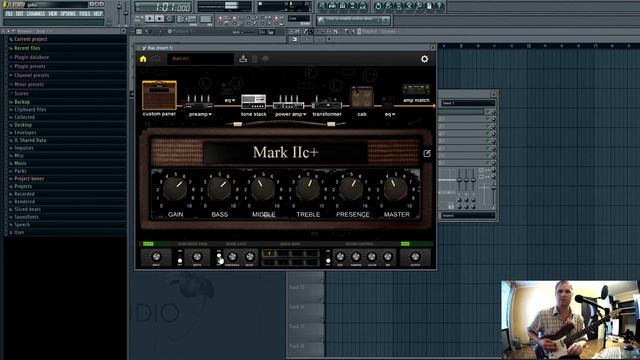
Task: Click the GAIN knob
Action: 176,189
